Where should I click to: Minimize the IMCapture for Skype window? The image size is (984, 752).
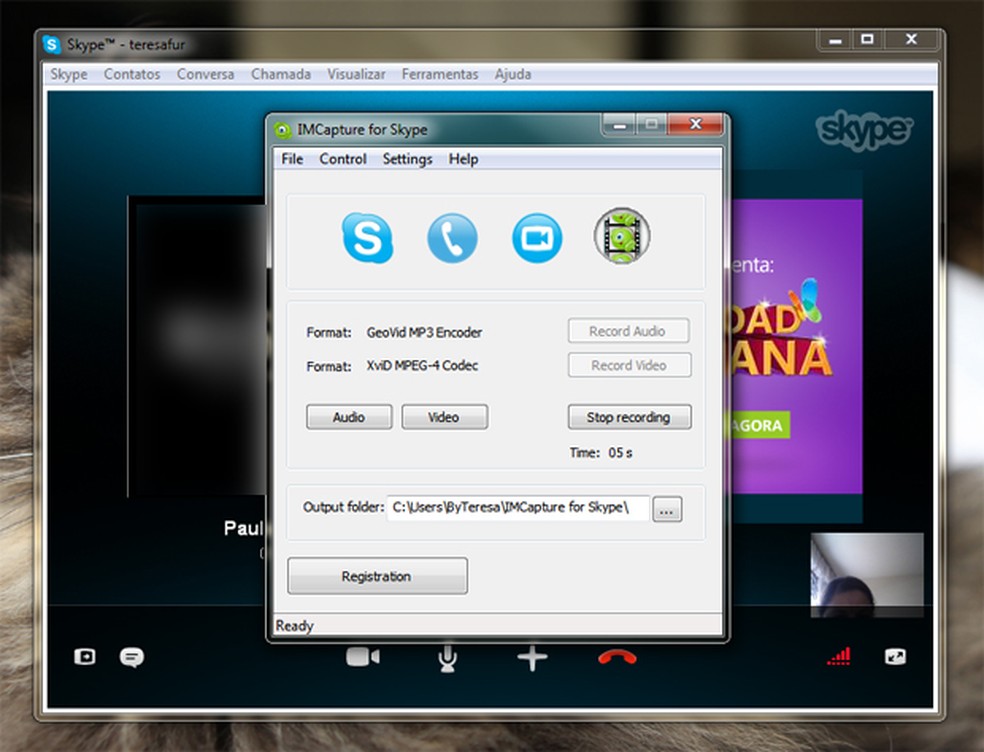click(619, 125)
